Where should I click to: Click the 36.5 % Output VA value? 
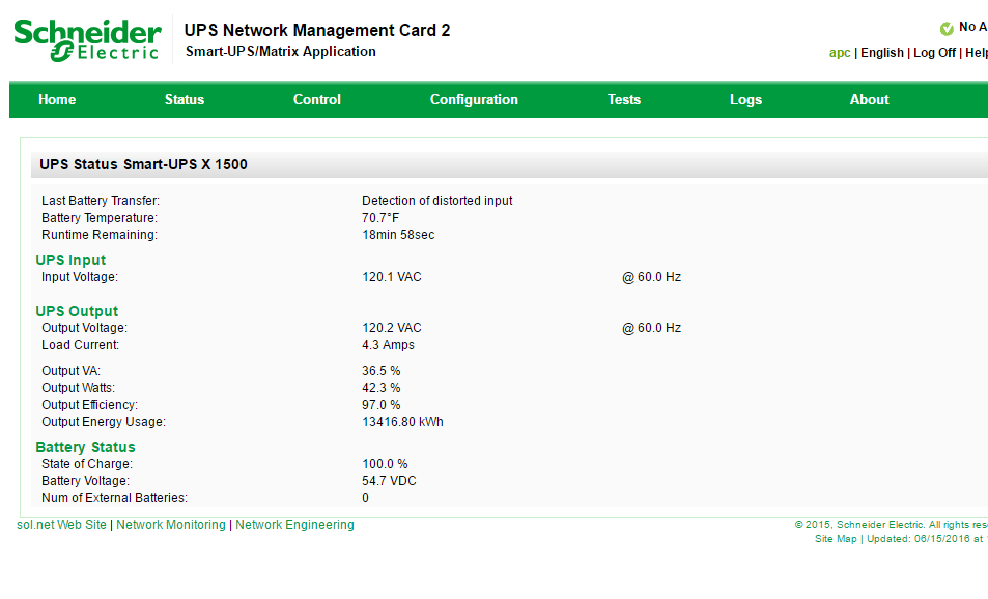(381, 371)
